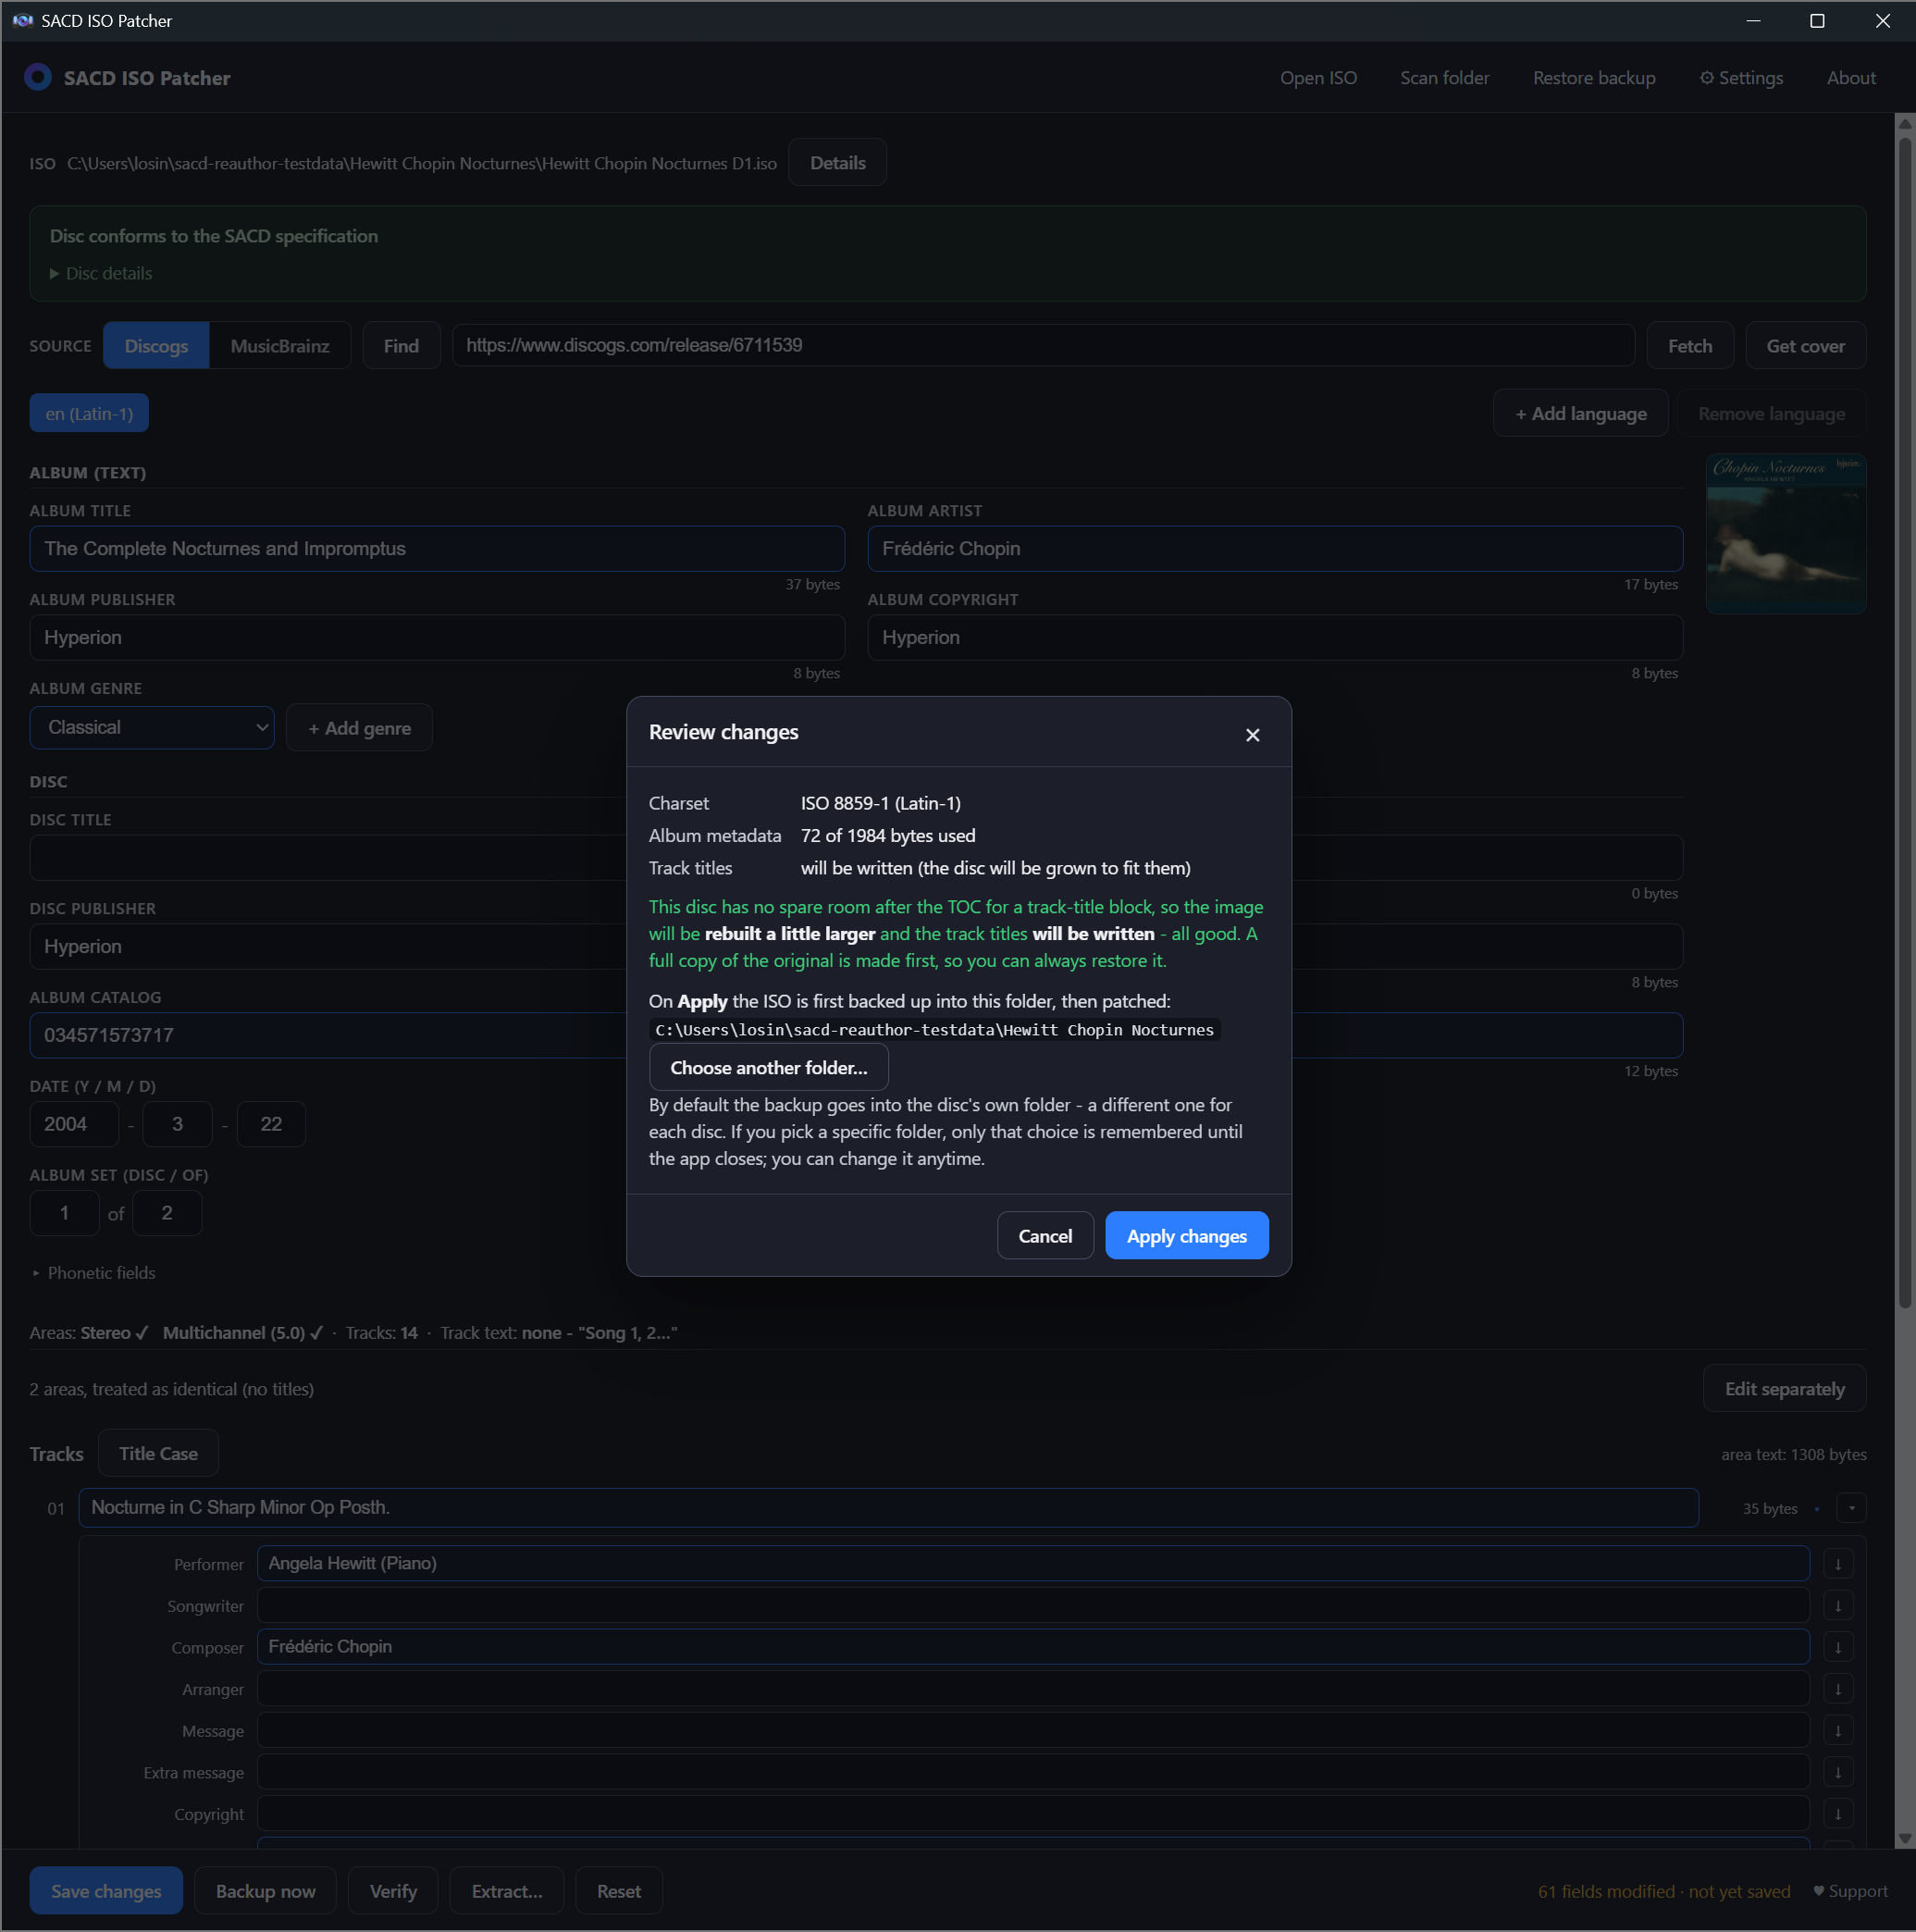Open the Settings gear menu item
Viewport: 1916px width, 1932px height.
[x=1741, y=78]
